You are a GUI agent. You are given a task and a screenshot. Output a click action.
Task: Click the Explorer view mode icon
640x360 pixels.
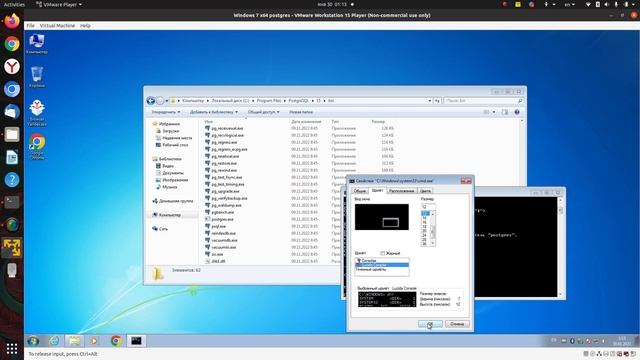[x=487, y=112]
